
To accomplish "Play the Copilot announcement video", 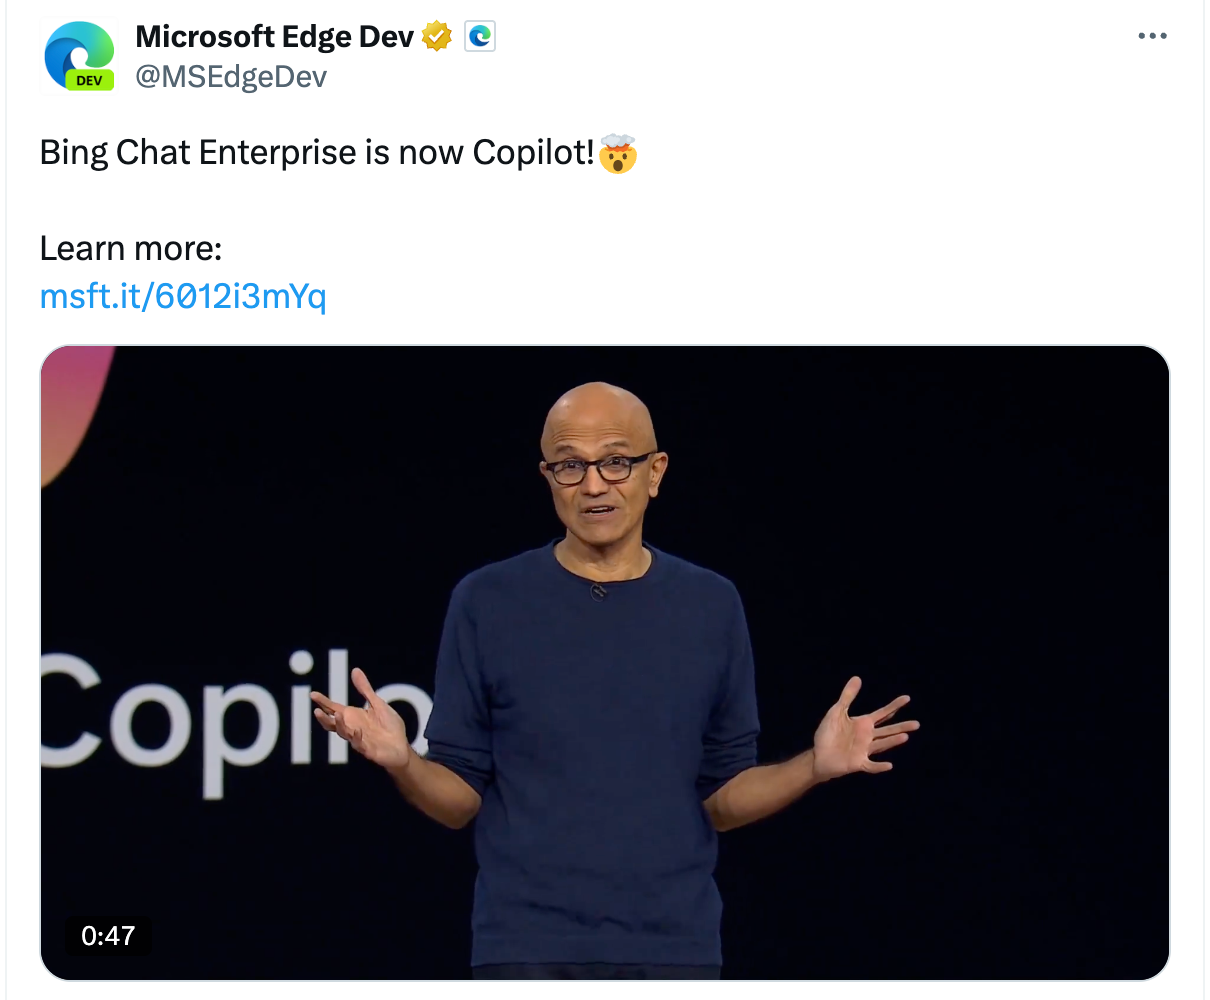I will click(x=604, y=662).
